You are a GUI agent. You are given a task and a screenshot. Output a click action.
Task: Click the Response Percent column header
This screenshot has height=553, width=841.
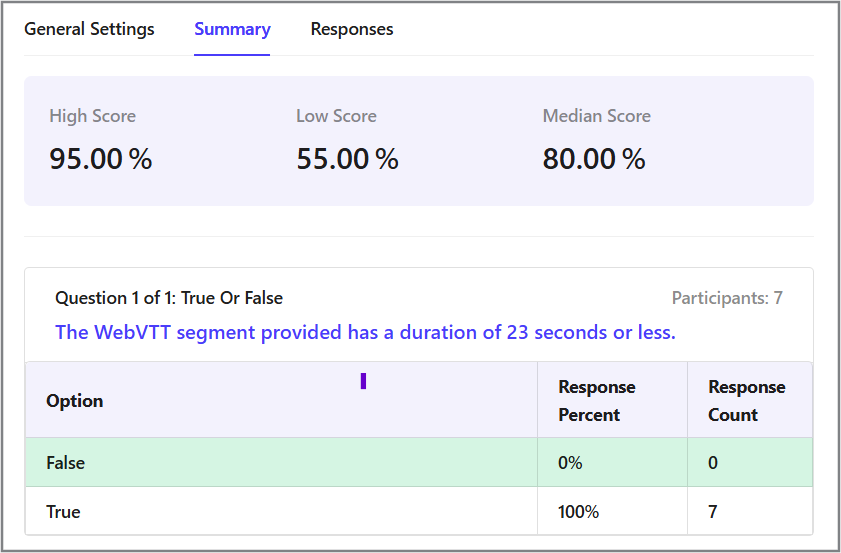tap(596, 401)
